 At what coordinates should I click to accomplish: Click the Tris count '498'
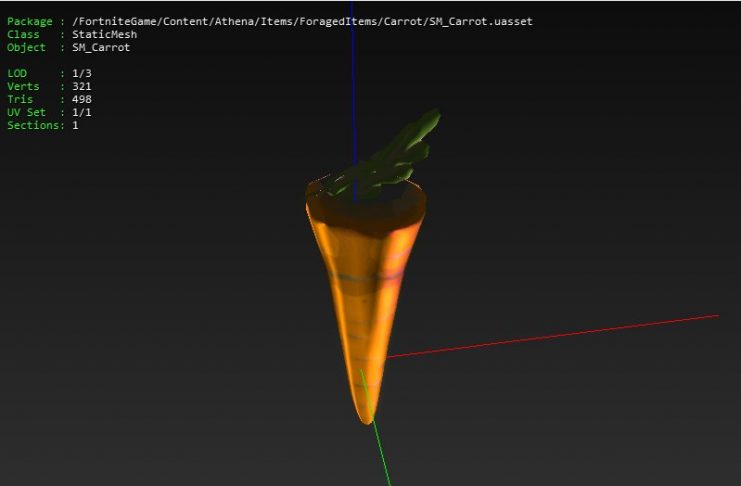[82, 99]
